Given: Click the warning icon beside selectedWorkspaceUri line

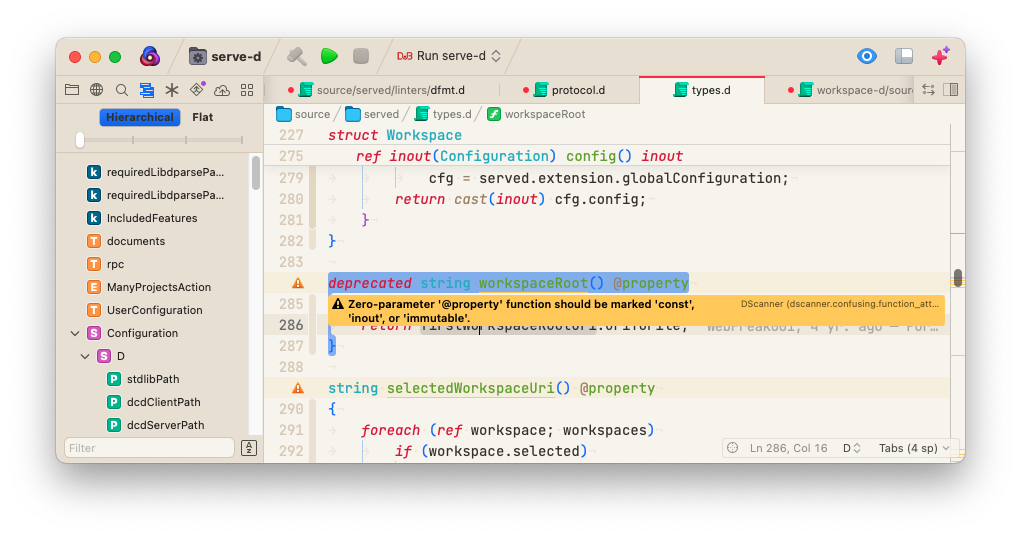Looking at the screenshot, I should pos(298,388).
